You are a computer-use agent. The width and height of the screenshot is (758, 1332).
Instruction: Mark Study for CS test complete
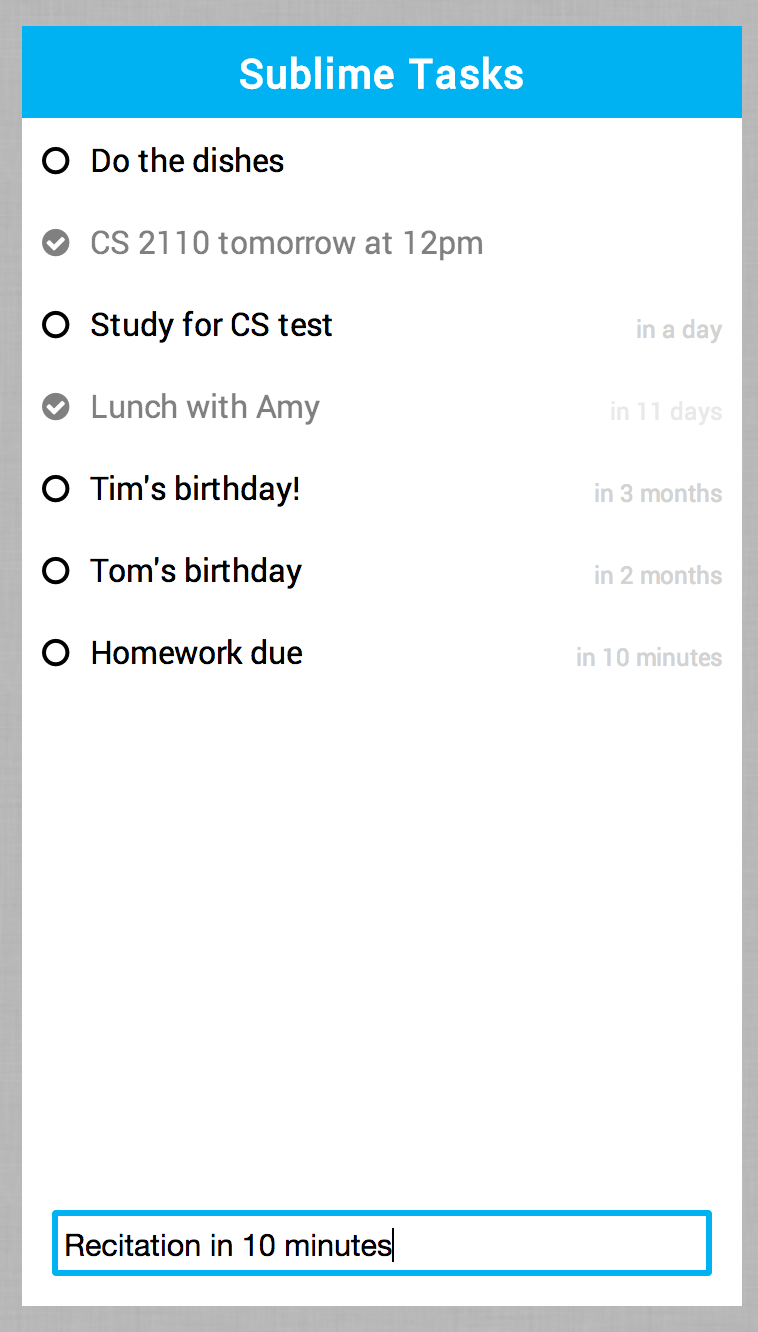coord(56,325)
